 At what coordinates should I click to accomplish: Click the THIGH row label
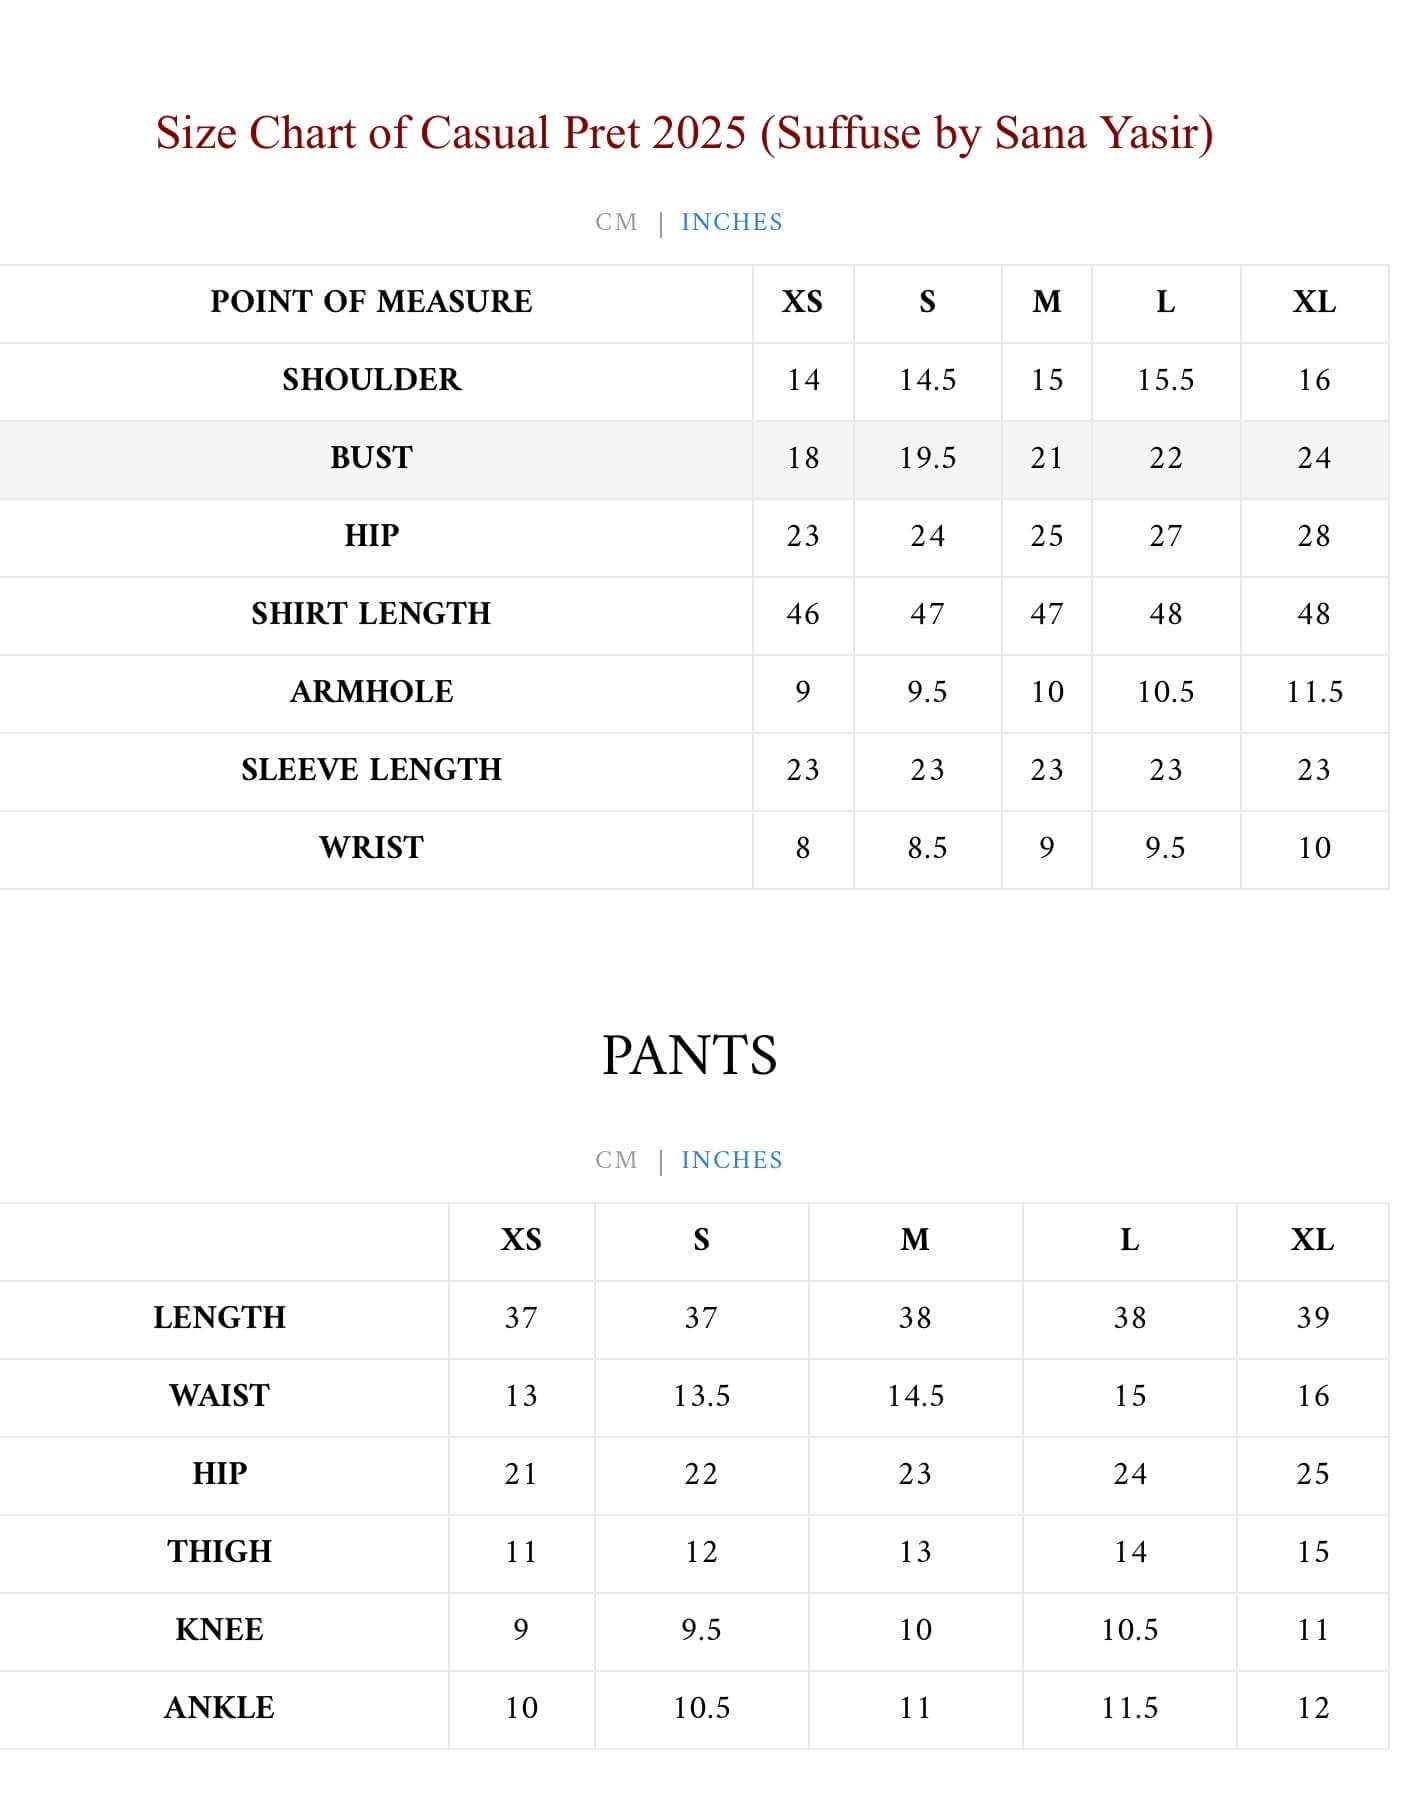click(x=219, y=1552)
